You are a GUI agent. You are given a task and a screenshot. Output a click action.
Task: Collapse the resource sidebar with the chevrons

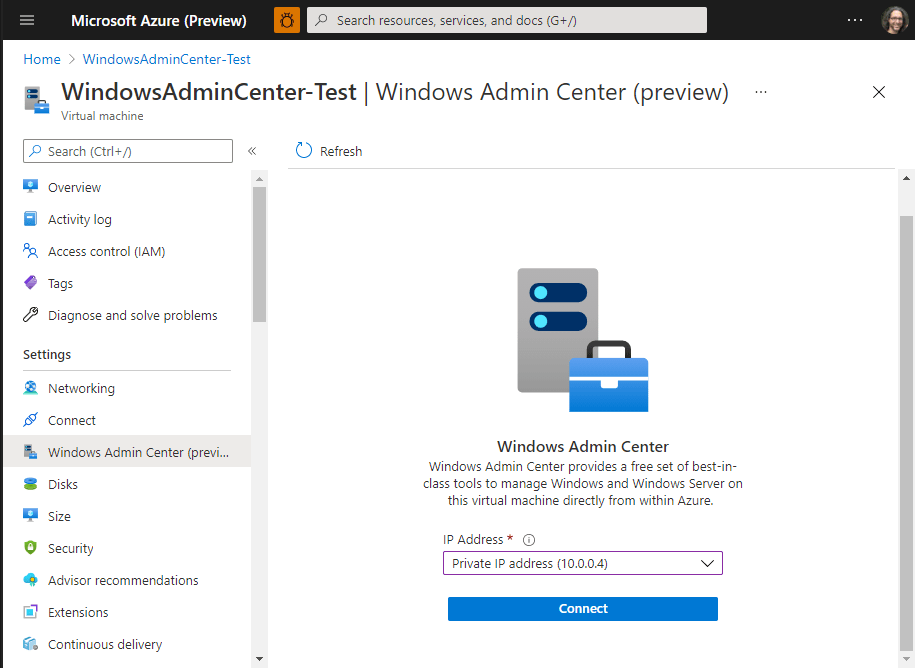click(252, 150)
